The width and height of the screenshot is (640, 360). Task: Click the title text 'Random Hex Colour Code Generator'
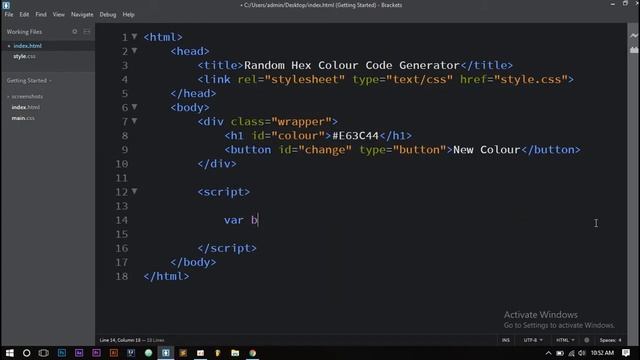click(352, 65)
